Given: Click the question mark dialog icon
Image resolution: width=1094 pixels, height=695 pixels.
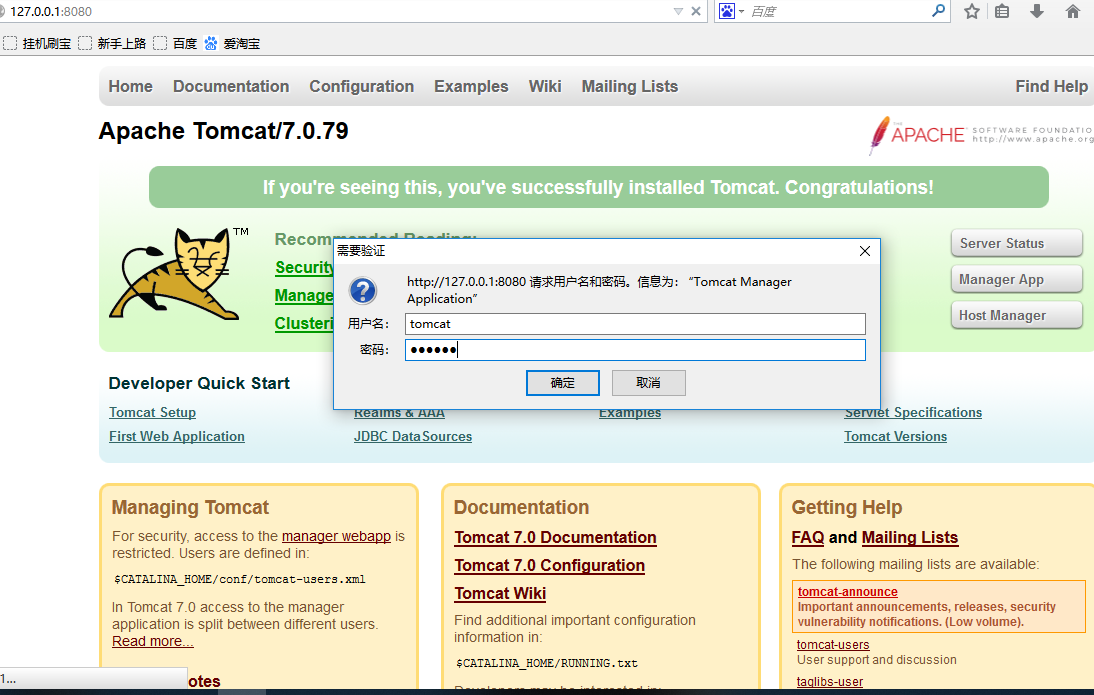Looking at the screenshot, I should pos(363,291).
